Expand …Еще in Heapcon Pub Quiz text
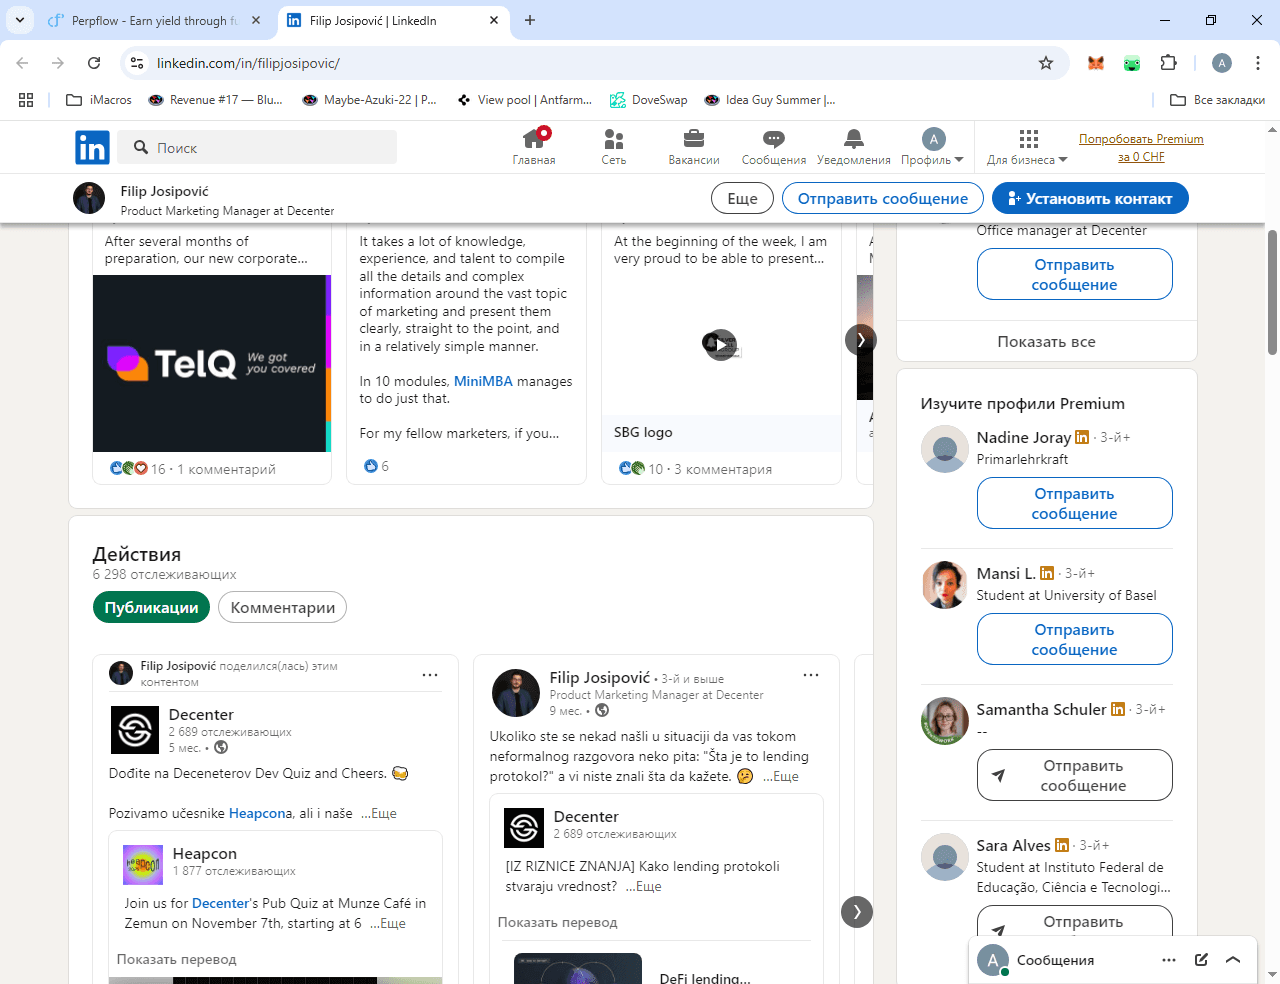Image resolution: width=1280 pixels, height=984 pixels. [x=388, y=923]
